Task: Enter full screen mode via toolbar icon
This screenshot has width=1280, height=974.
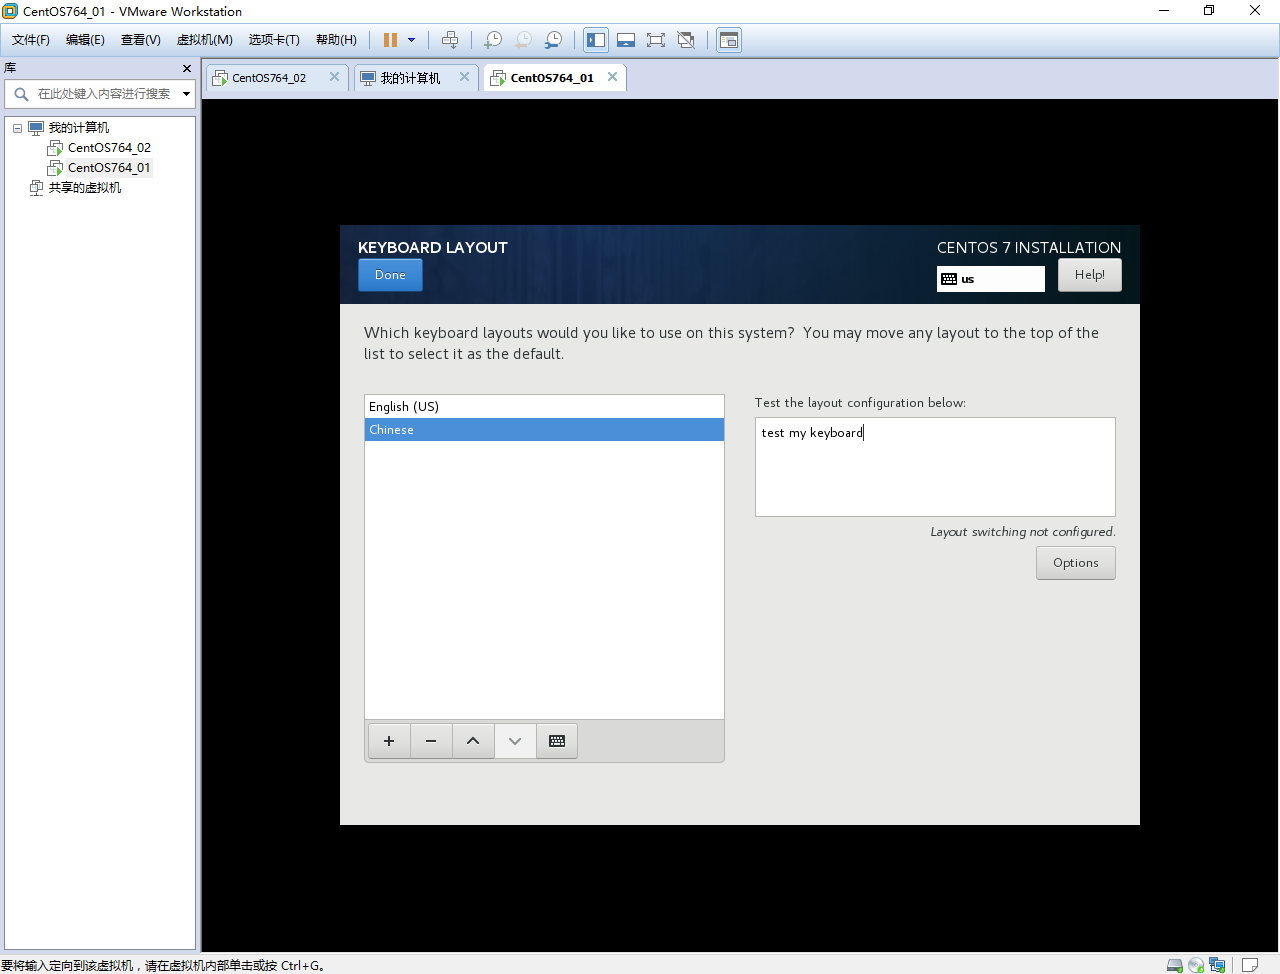Action: (x=656, y=40)
